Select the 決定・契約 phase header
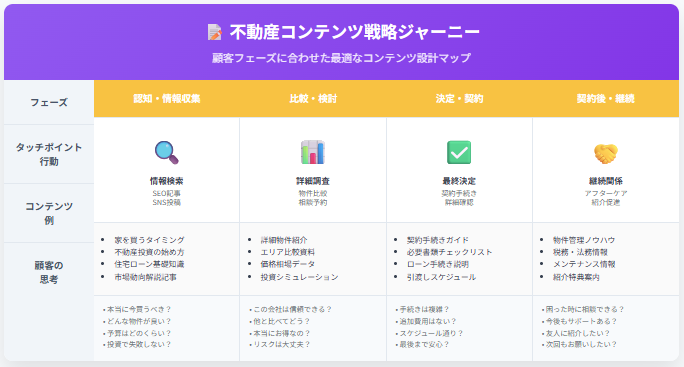This screenshot has width=684, height=367. click(x=459, y=99)
